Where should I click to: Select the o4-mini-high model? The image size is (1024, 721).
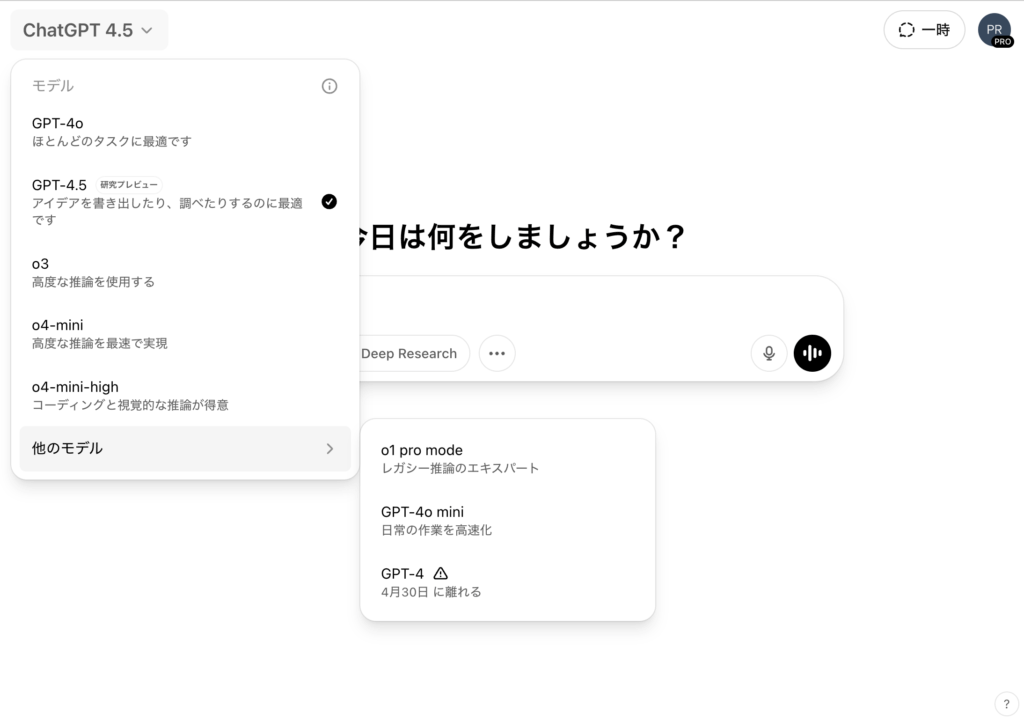pyautogui.click(x=185, y=396)
